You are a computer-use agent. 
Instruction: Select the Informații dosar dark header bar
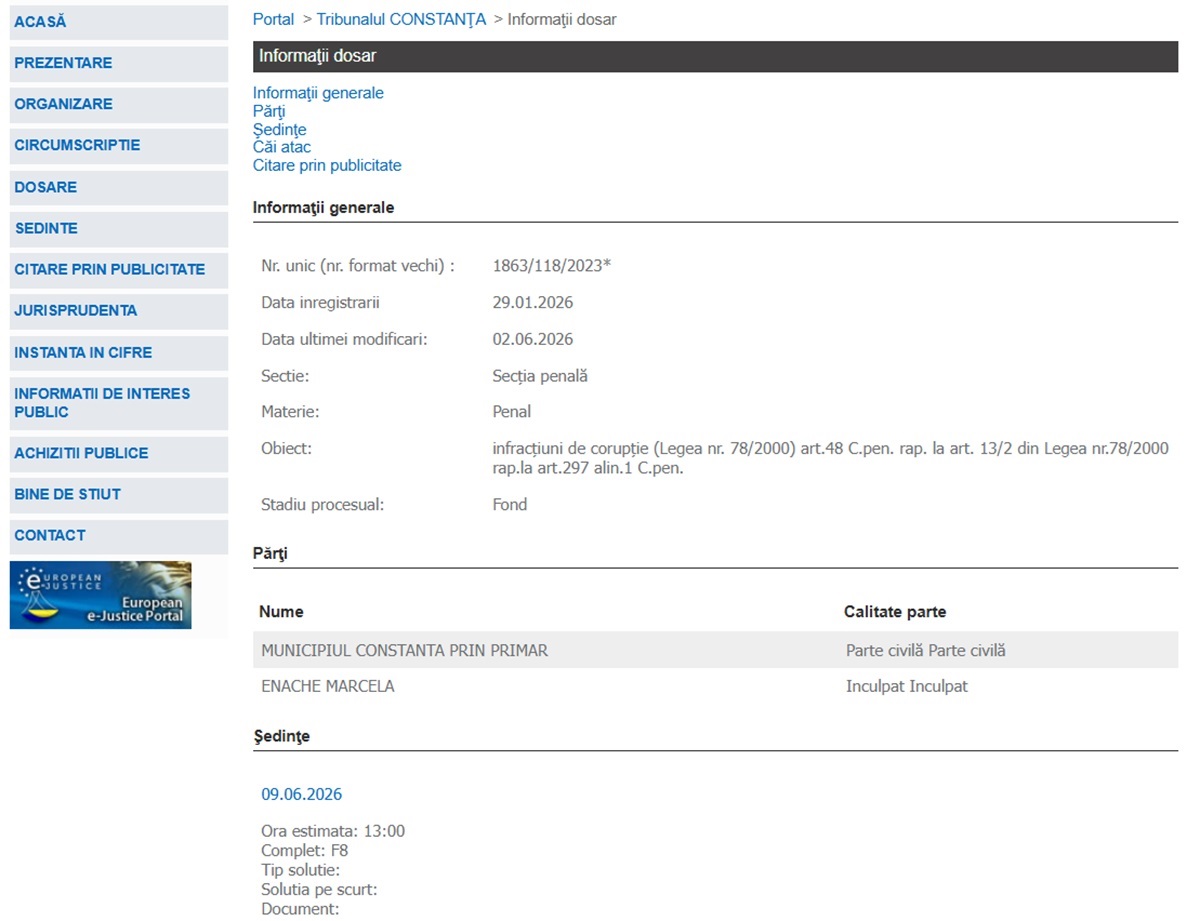pos(715,57)
